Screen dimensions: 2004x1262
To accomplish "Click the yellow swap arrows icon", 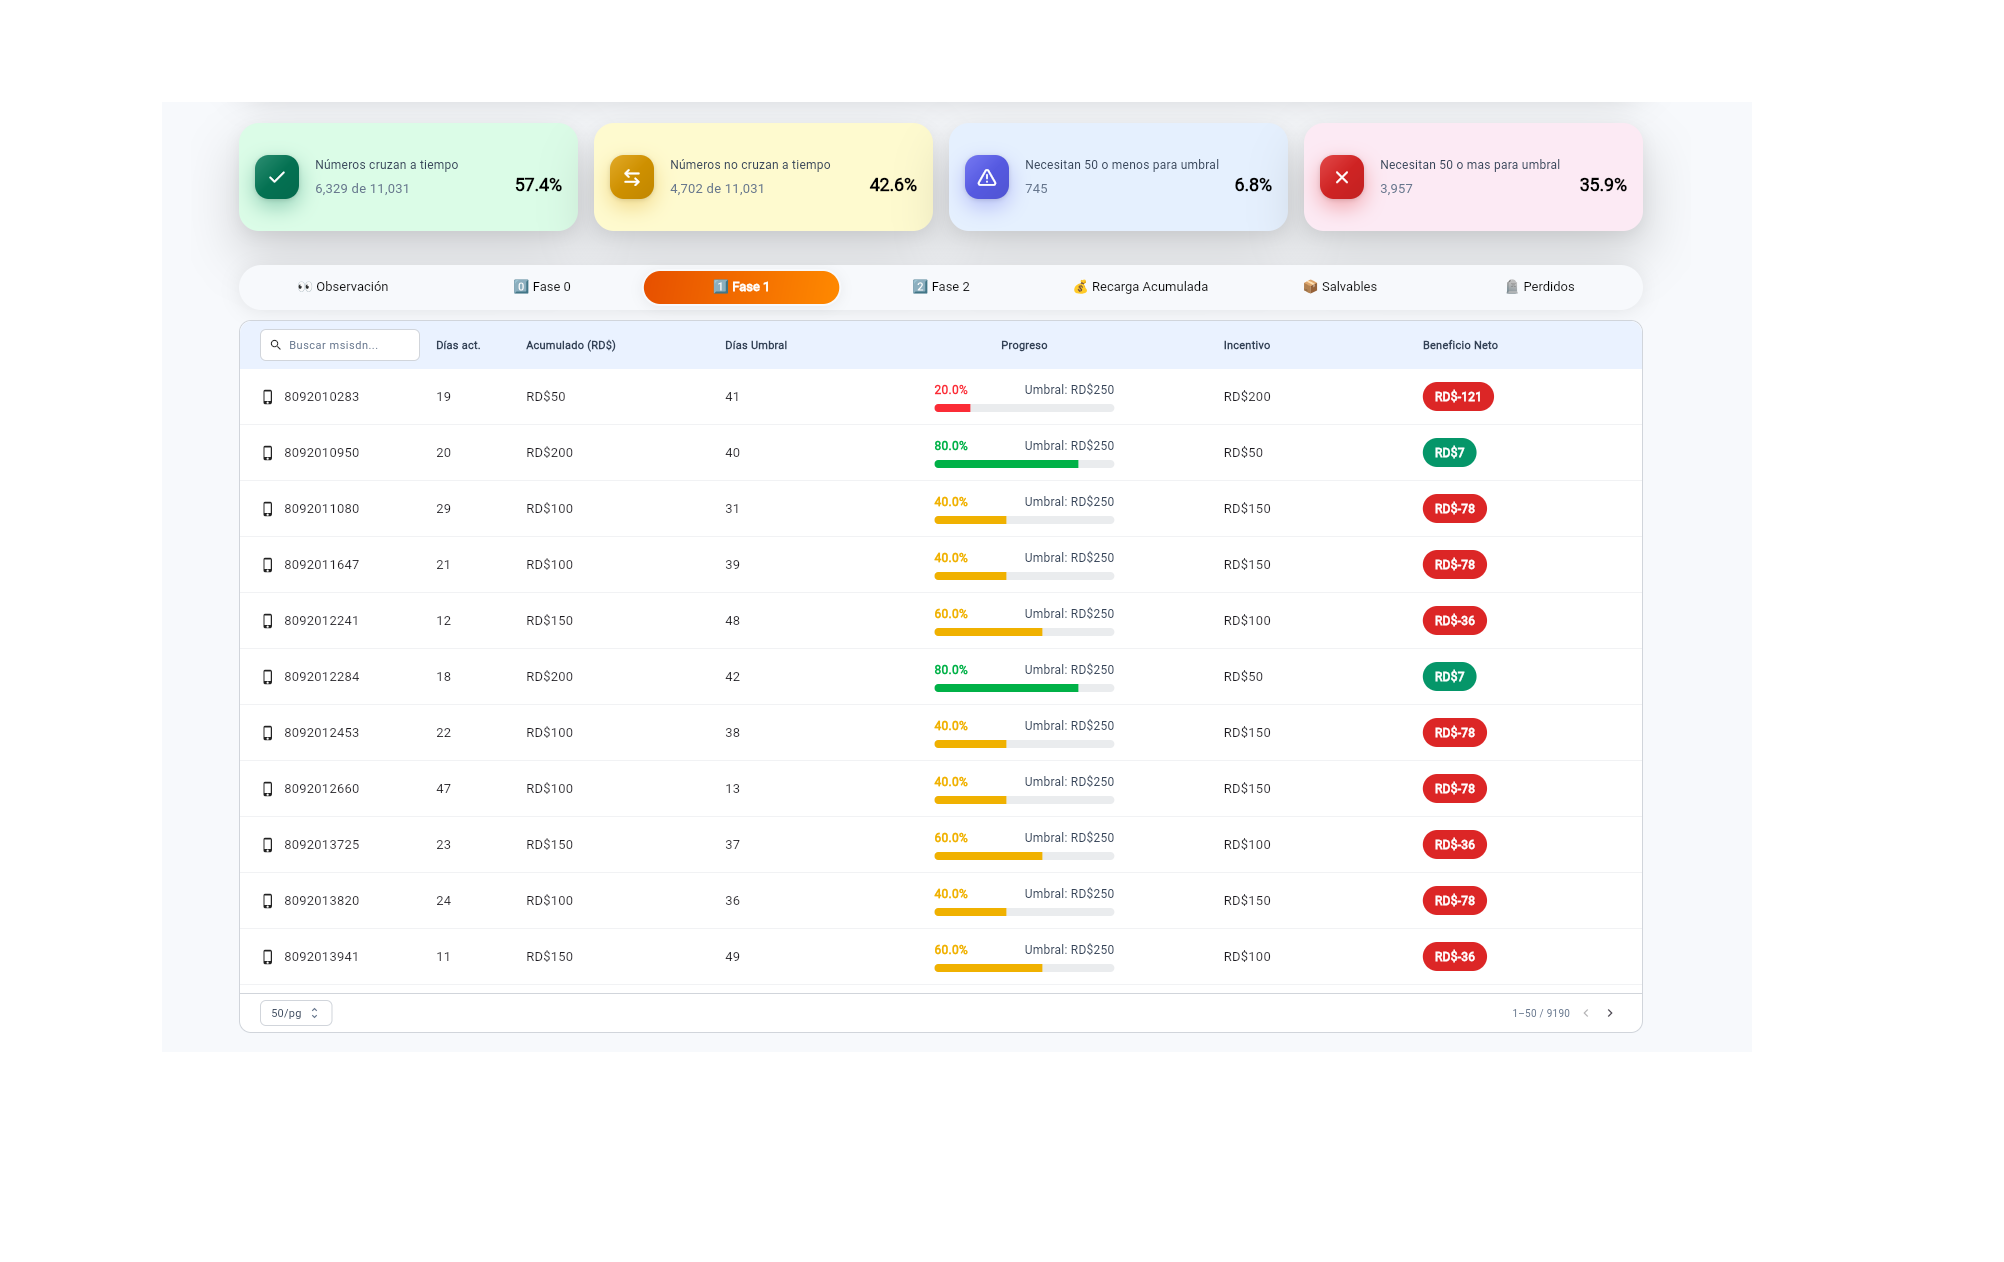I will pos(632,177).
